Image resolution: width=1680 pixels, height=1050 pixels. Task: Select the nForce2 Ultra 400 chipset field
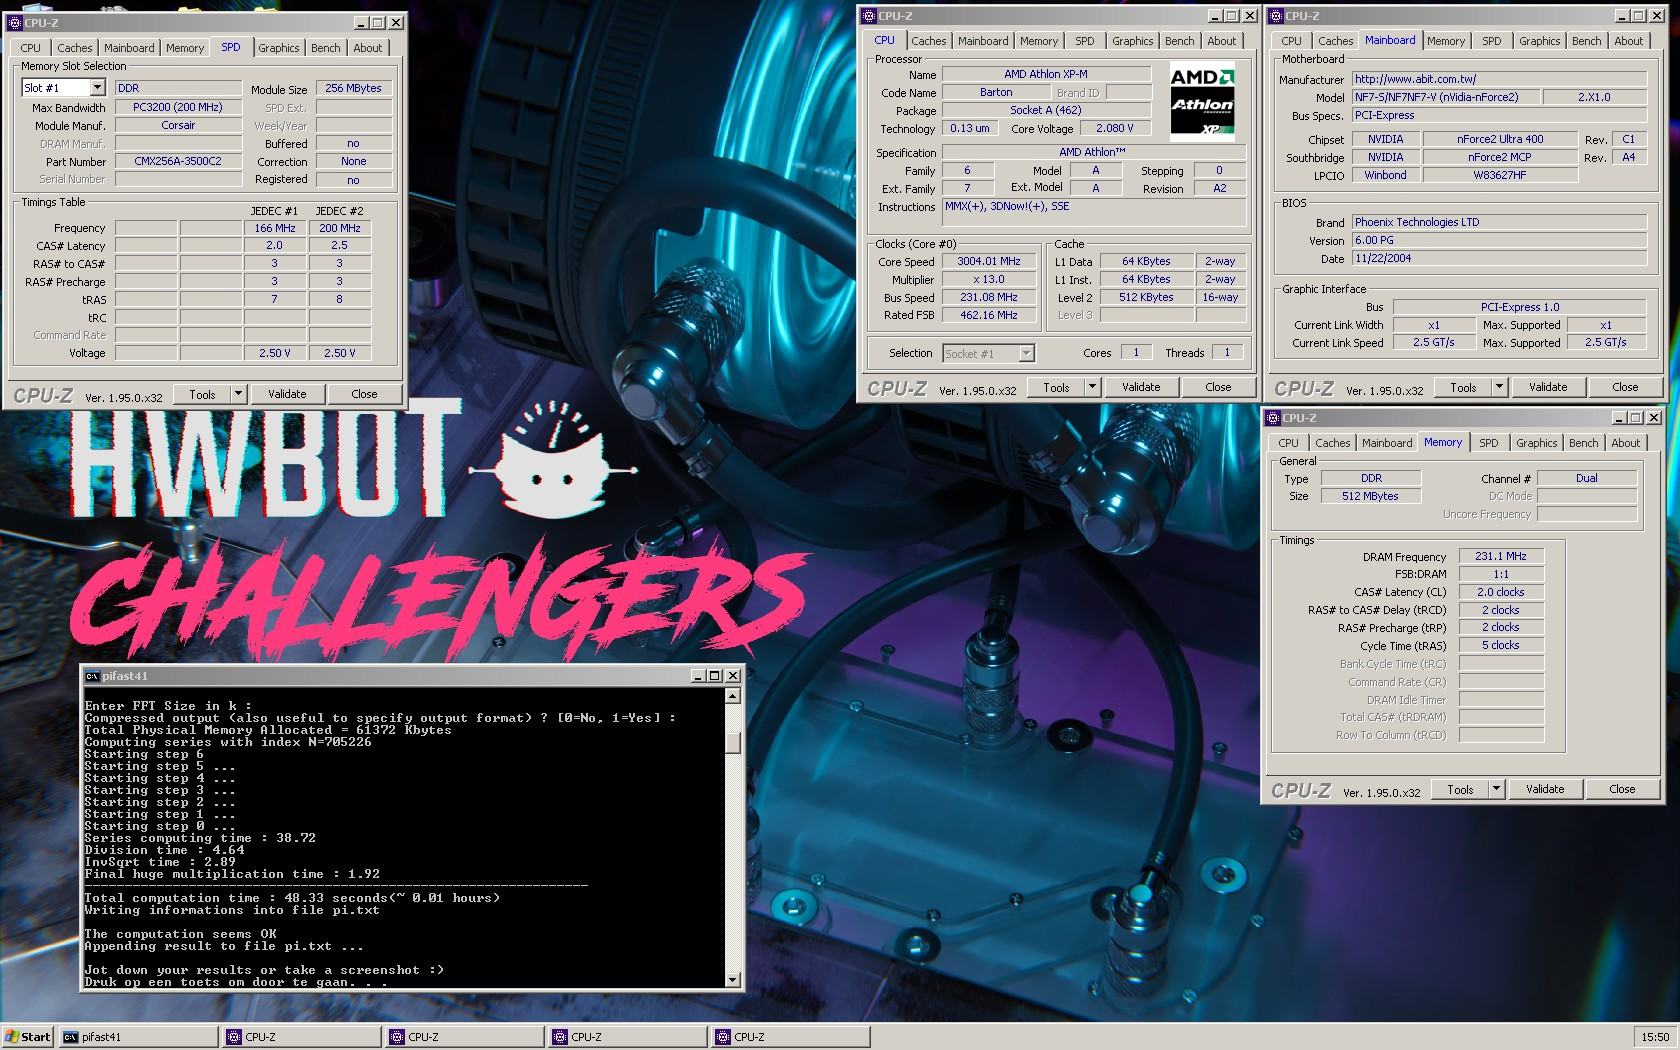pyautogui.click(x=1498, y=139)
